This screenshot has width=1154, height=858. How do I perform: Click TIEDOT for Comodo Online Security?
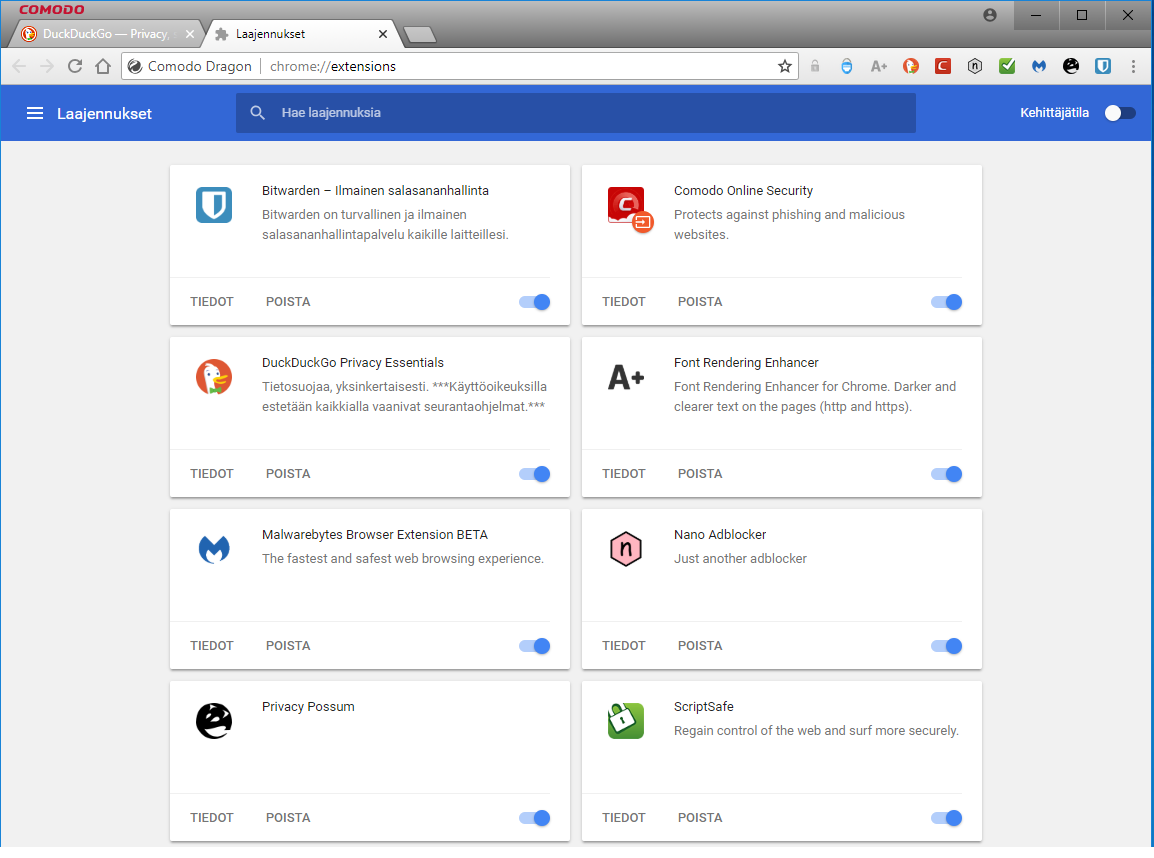pyautogui.click(x=624, y=302)
